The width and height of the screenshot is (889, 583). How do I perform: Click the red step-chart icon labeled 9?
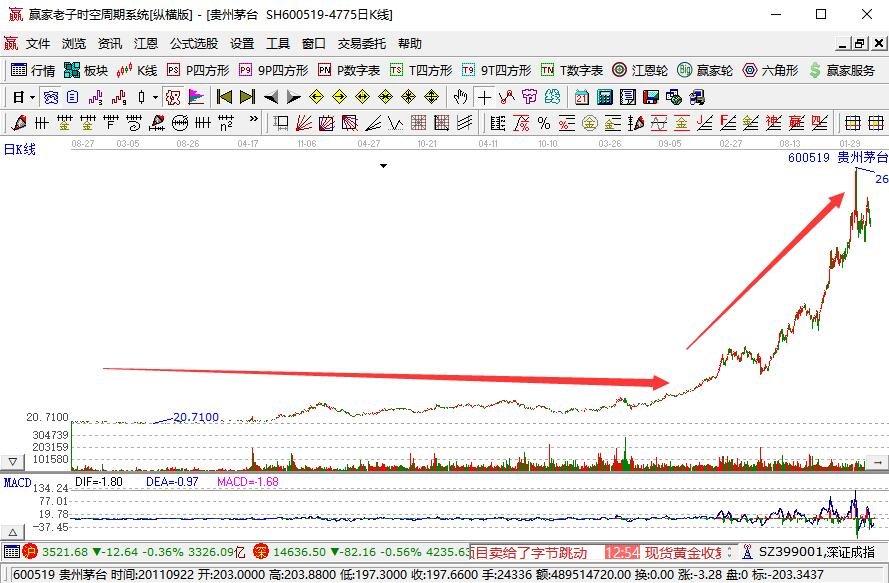(118, 98)
